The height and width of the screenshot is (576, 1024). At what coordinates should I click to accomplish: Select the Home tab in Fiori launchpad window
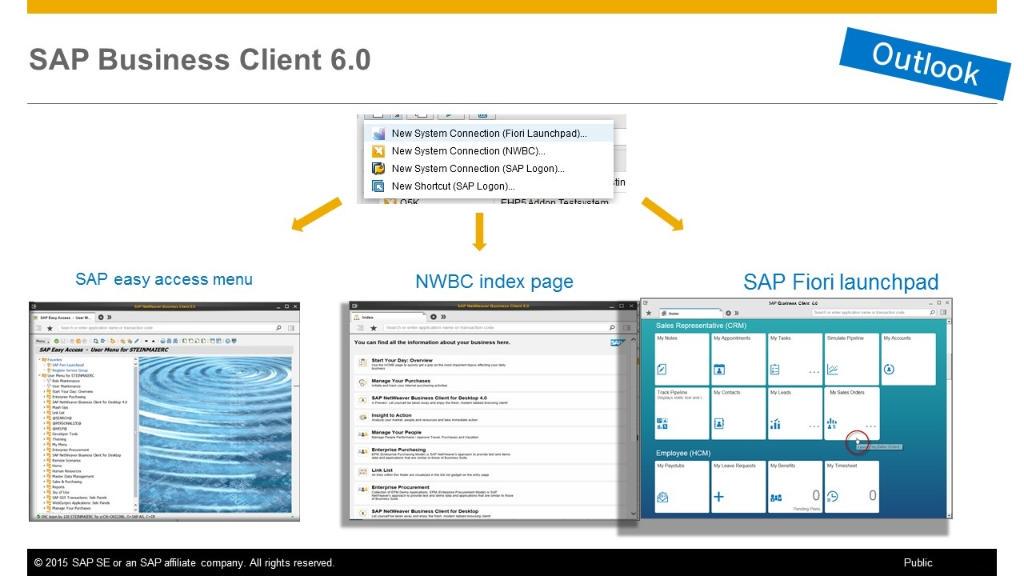689,313
